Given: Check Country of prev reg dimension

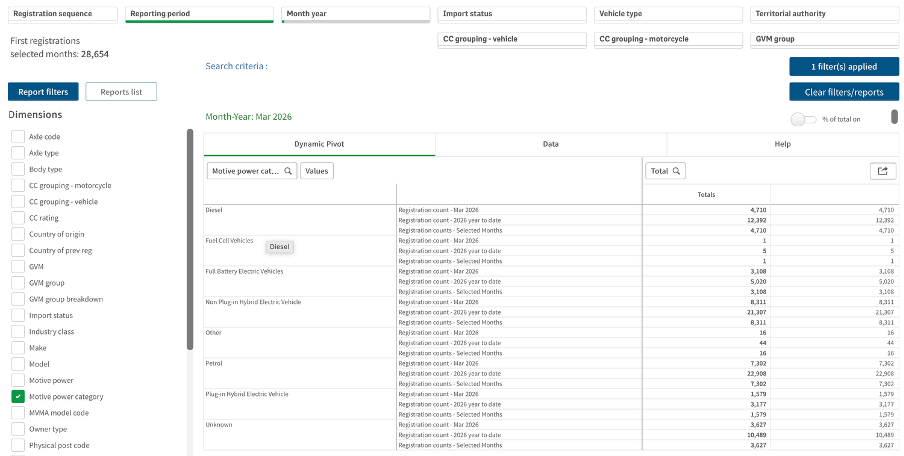Looking at the screenshot, I should (18, 250).
